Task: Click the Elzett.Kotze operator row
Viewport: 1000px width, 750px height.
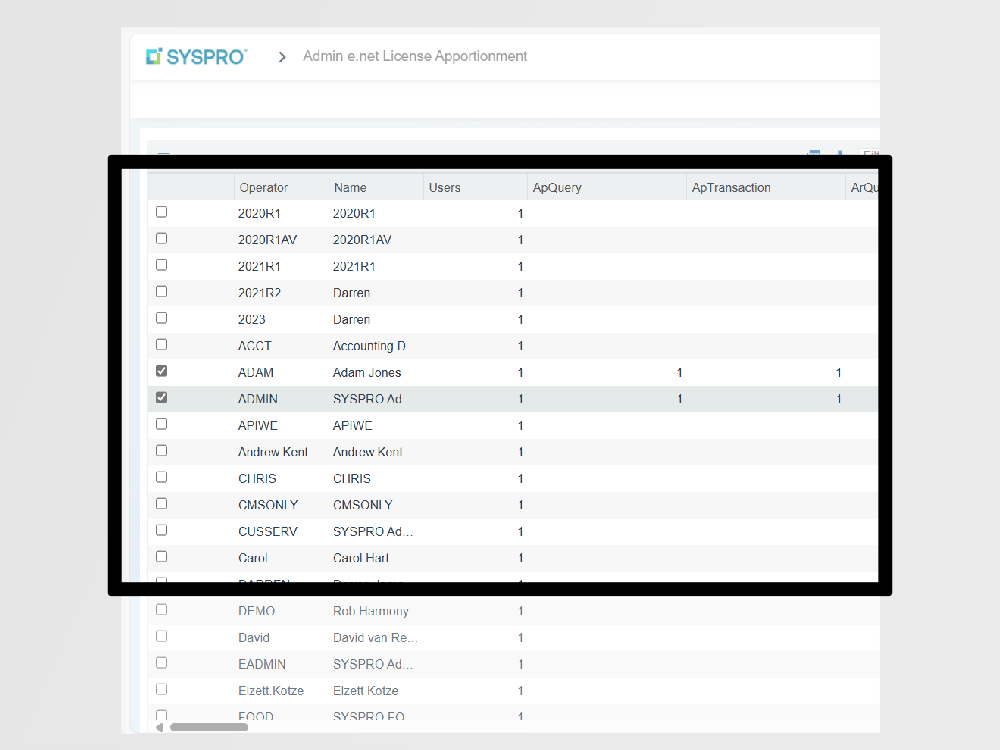Action: [271, 690]
